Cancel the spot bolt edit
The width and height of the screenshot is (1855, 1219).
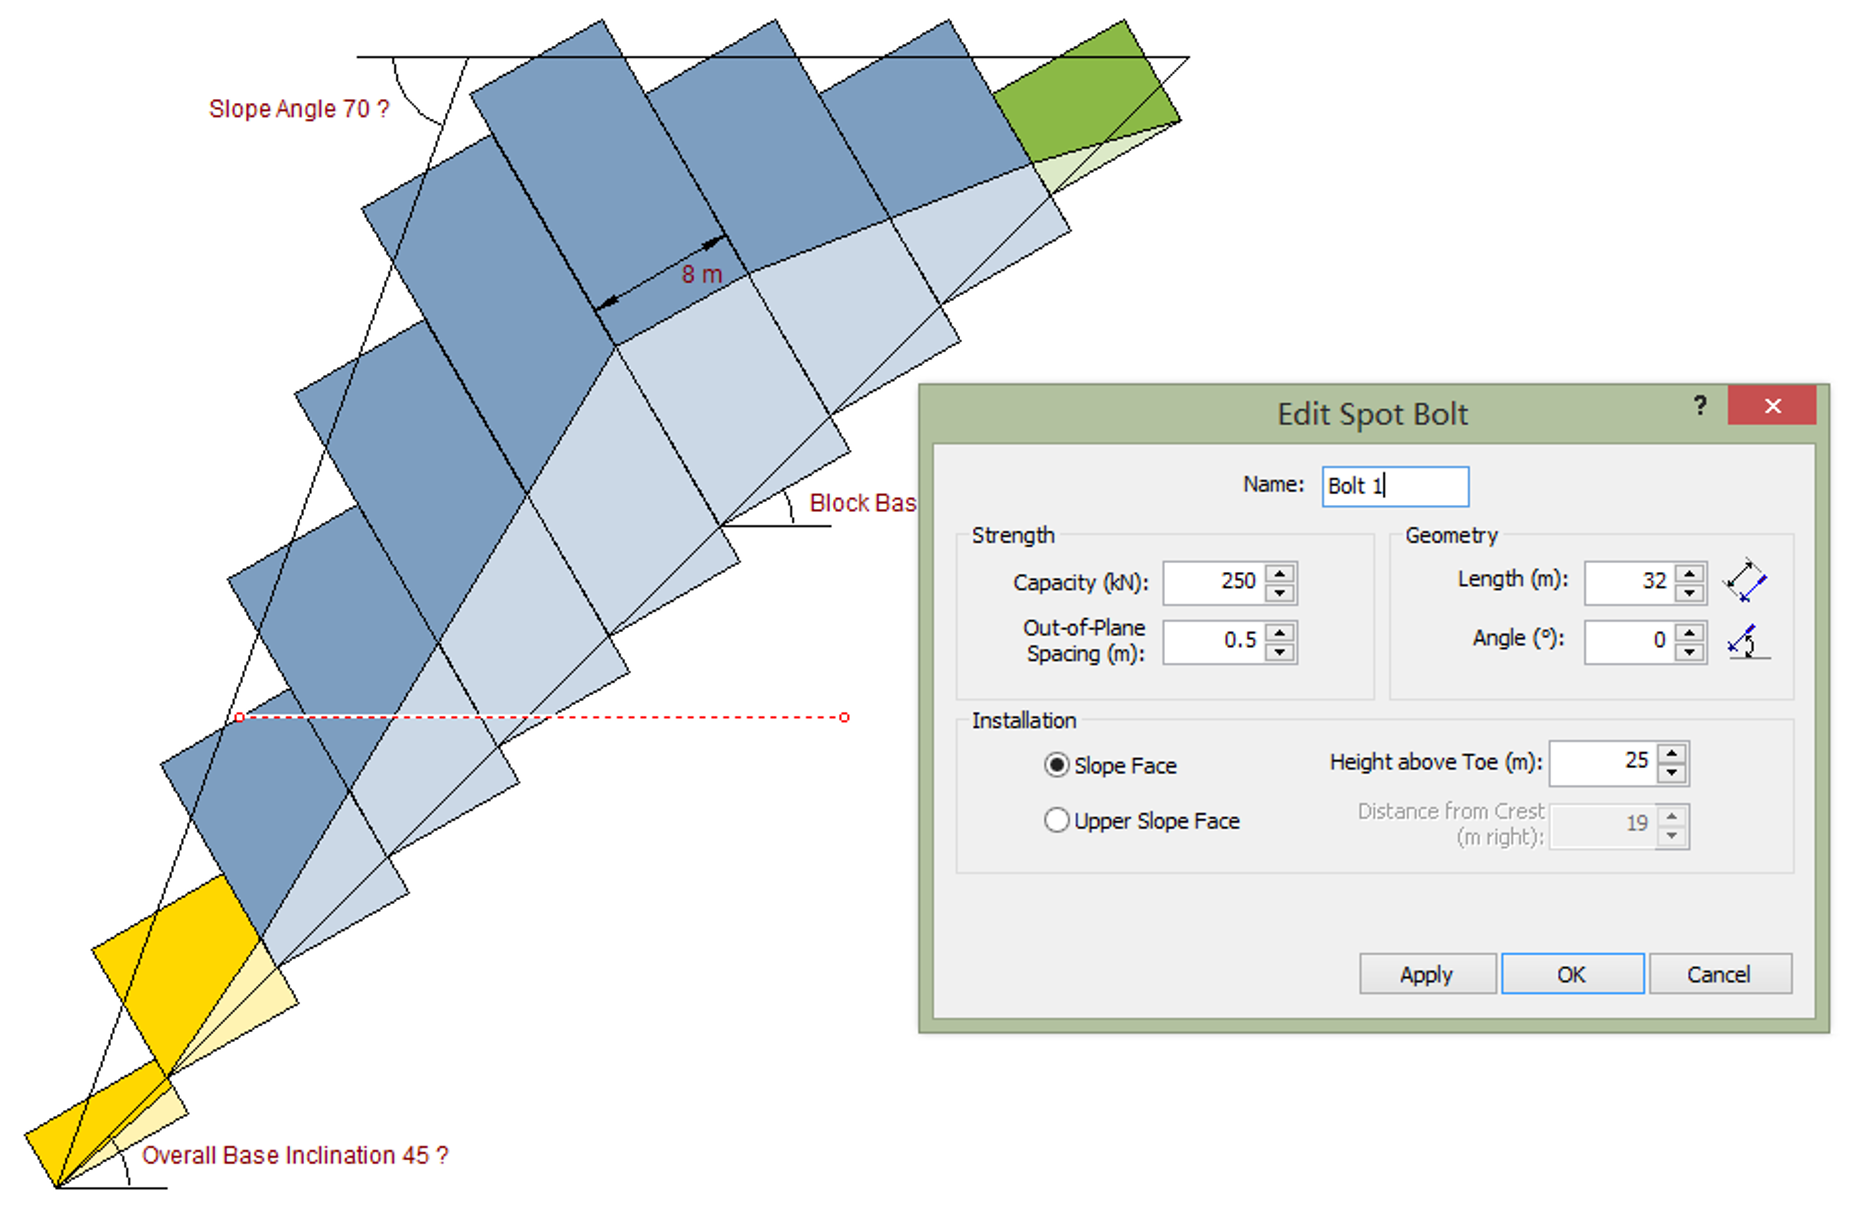tap(1718, 974)
